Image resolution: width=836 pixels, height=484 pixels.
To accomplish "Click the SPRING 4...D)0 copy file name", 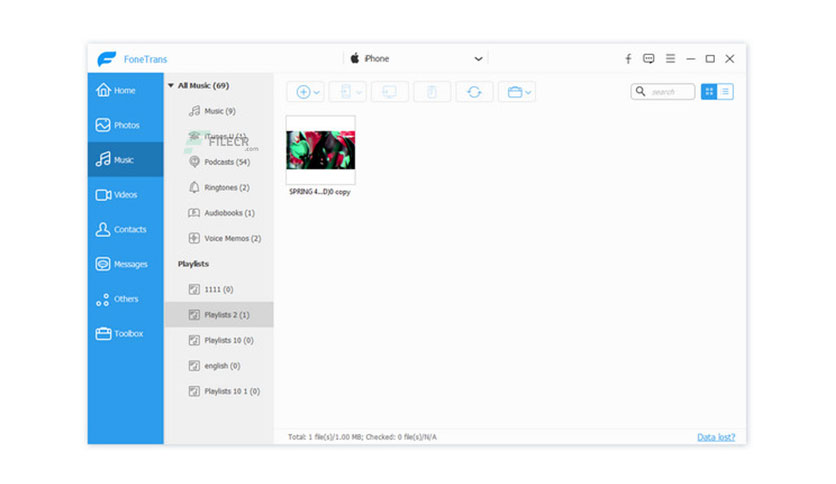I will 320,192.
